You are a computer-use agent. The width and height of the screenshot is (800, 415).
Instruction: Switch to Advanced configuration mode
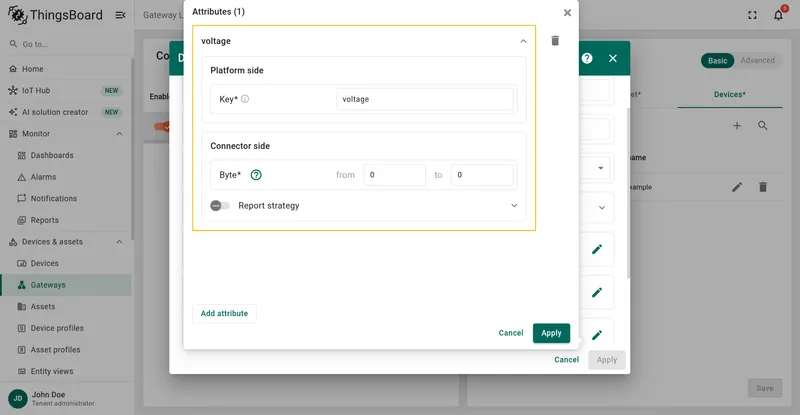coord(758,60)
